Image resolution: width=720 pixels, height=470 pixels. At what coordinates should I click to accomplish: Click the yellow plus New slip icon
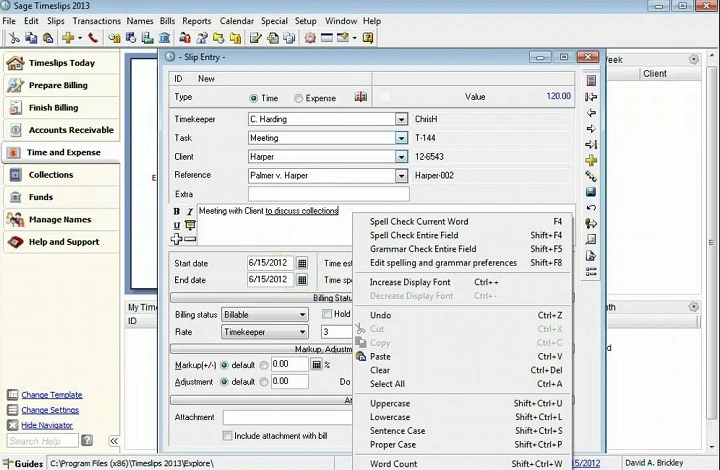pyautogui.click(x=591, y=160)
